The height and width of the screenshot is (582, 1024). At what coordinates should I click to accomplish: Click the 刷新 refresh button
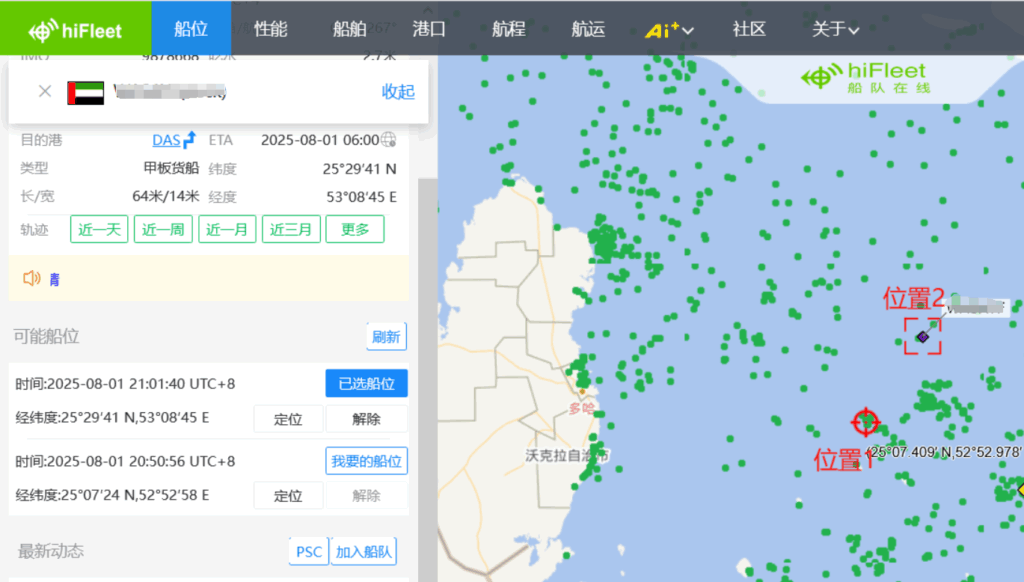point(386,337)
